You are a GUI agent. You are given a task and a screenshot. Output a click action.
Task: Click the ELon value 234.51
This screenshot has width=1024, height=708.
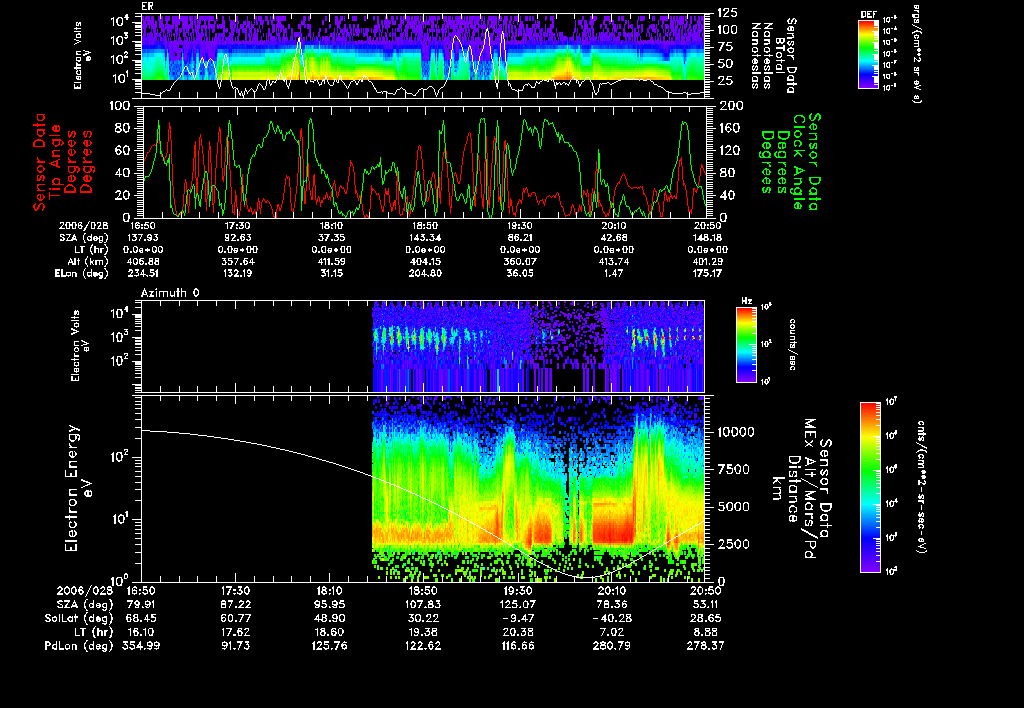click(x=144, y=273)
